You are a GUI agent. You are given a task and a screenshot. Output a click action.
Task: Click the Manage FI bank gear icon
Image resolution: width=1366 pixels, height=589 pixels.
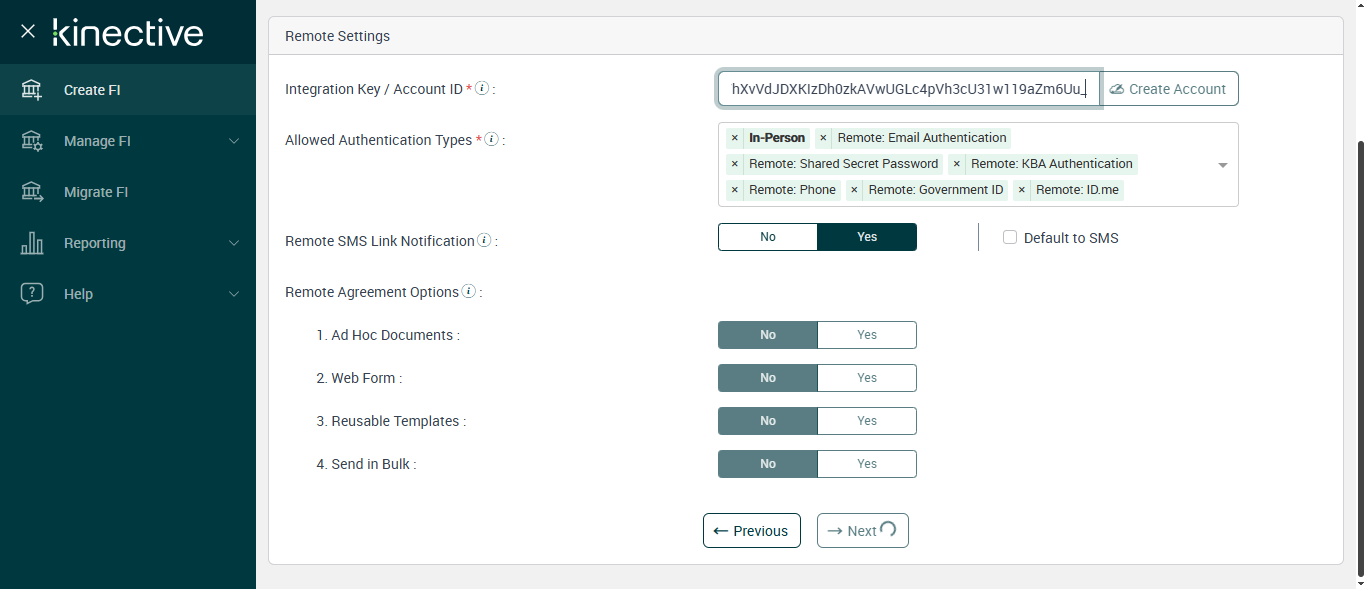[32, 141]
